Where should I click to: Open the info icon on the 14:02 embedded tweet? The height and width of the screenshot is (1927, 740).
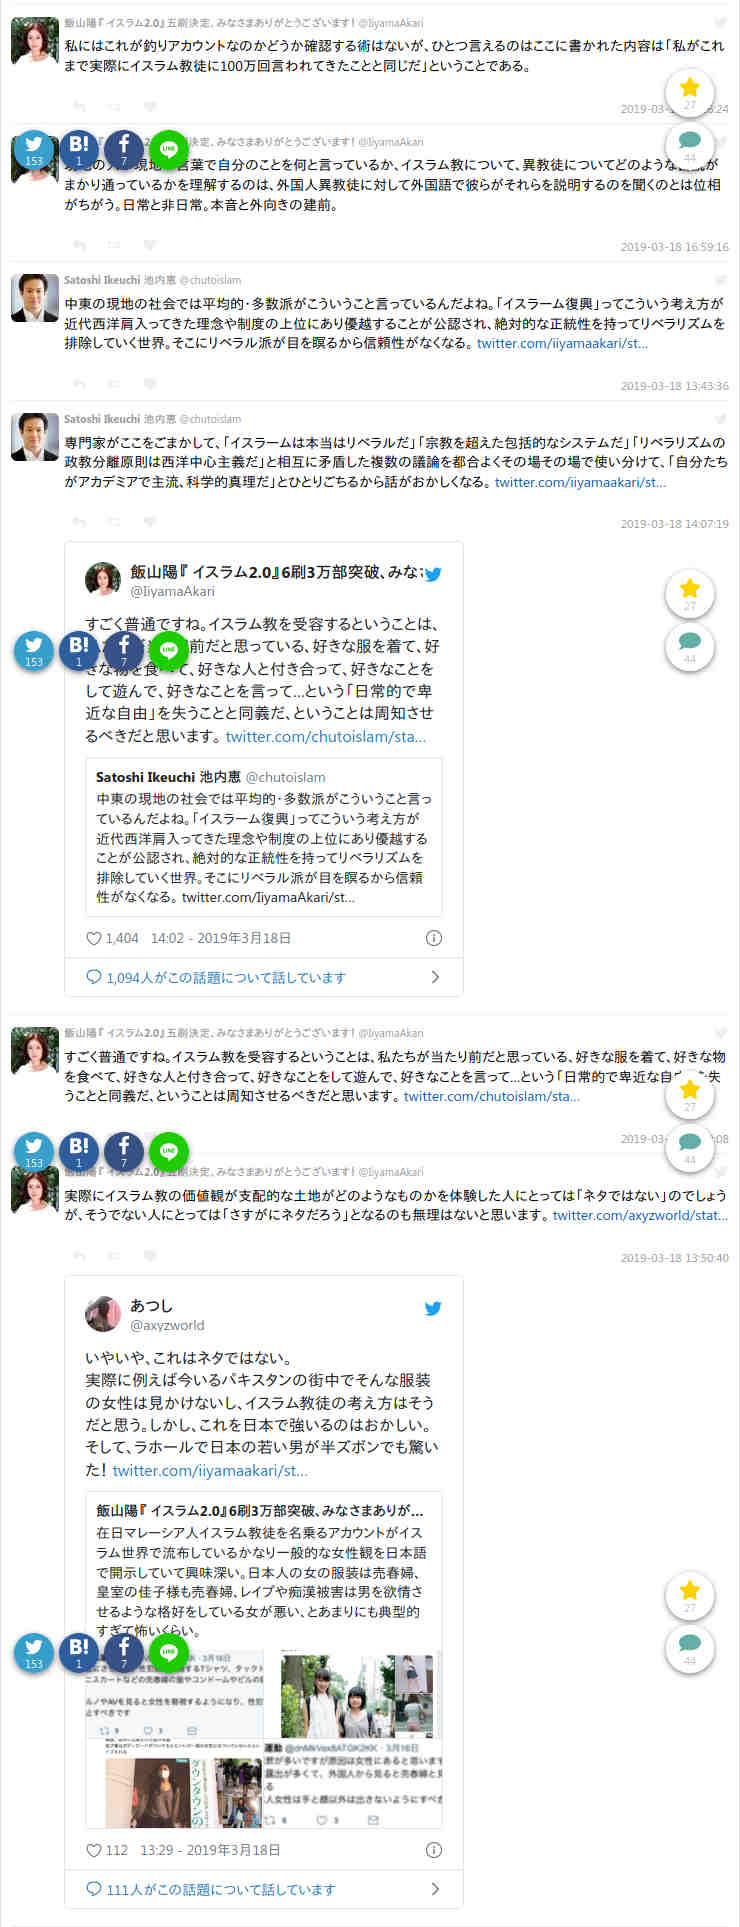pyautogui.click(x=434, y=938)
